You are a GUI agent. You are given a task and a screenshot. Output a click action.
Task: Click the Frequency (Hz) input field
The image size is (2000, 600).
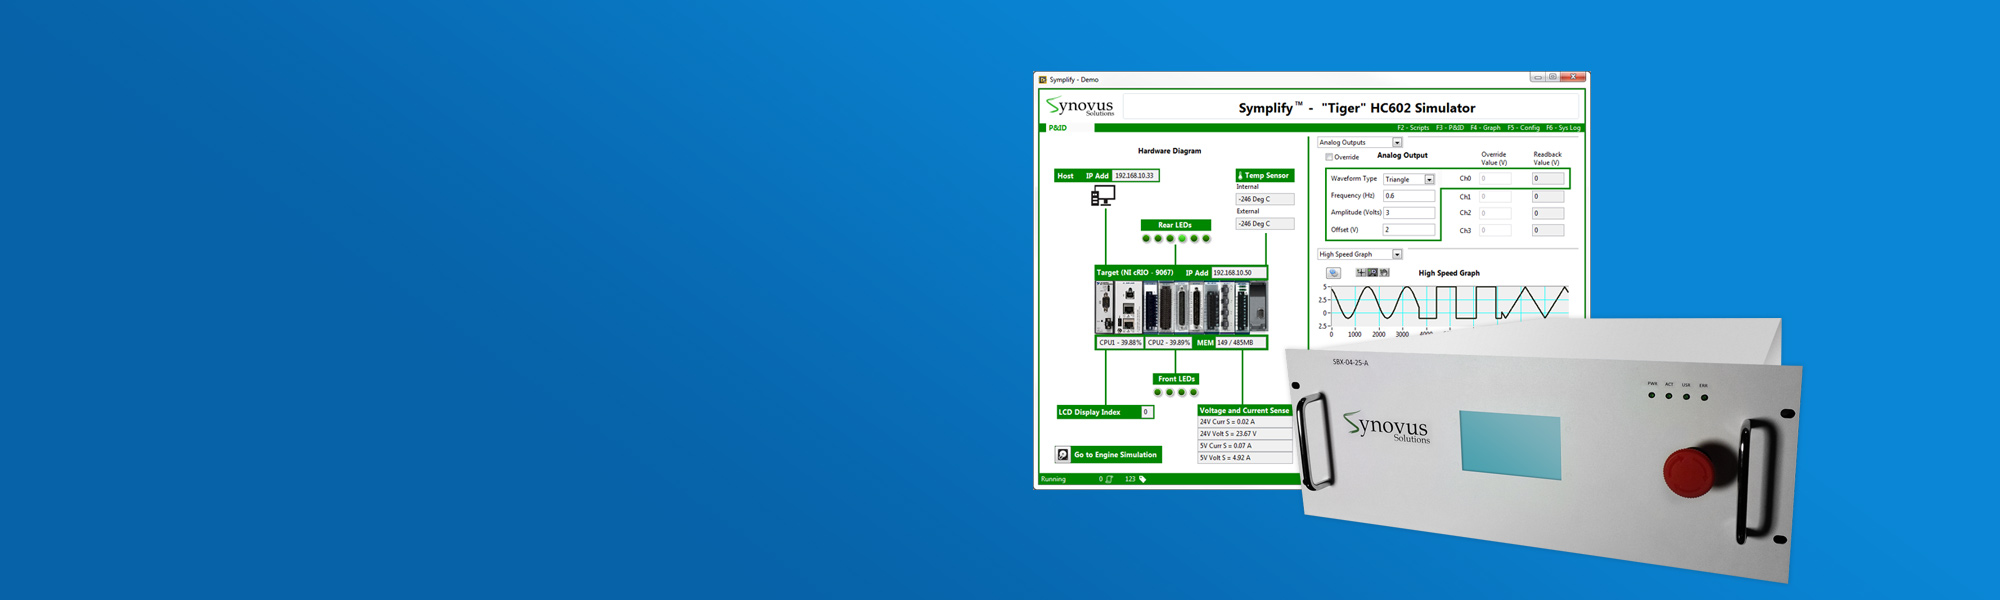[1408, 196]
